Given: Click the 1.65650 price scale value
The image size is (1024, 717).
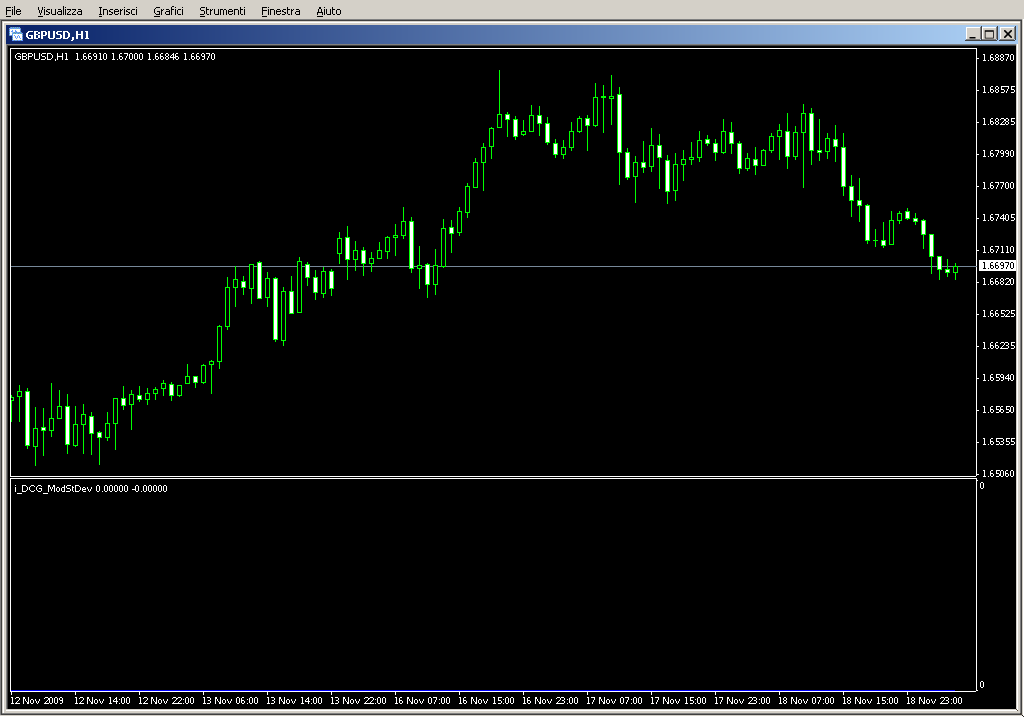Looking at the screenshot, I should point(999,409).
